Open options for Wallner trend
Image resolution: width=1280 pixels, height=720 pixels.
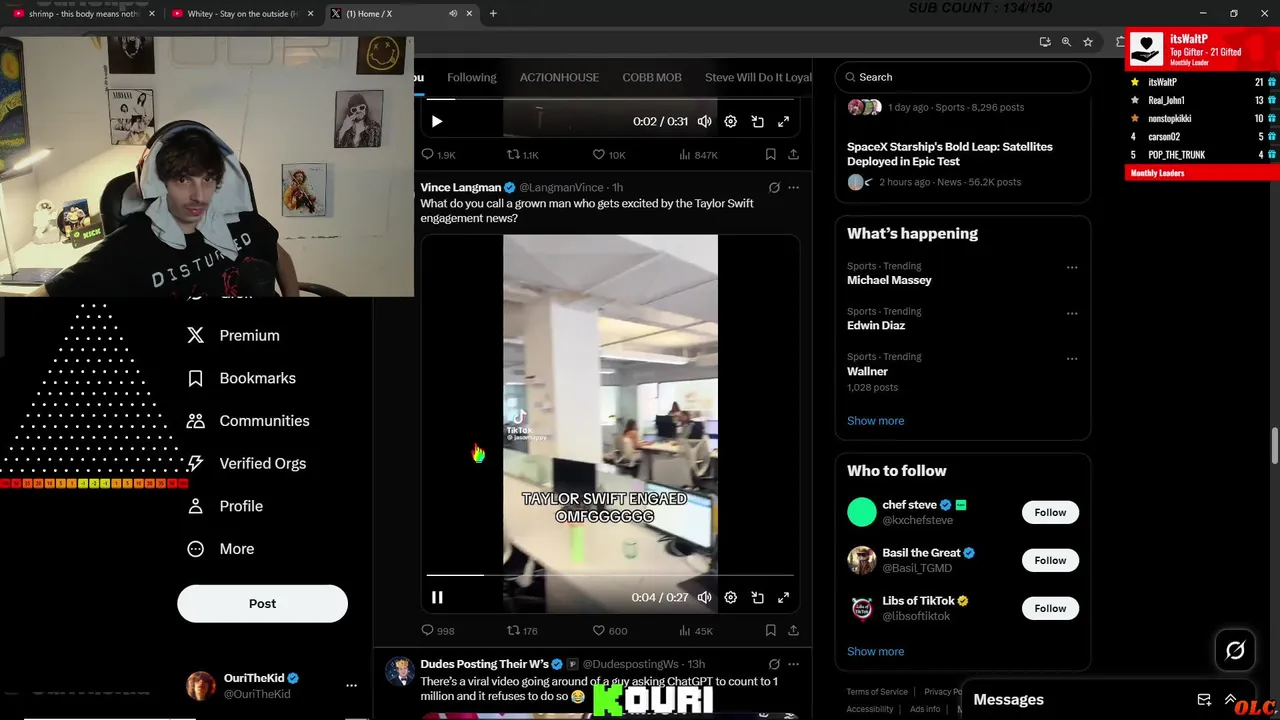point(1072,359)
